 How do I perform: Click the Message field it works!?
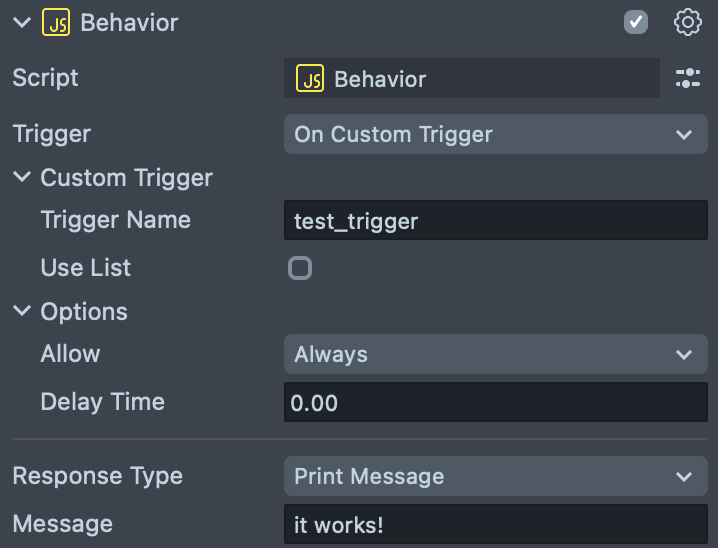click(x=495, y=524)
